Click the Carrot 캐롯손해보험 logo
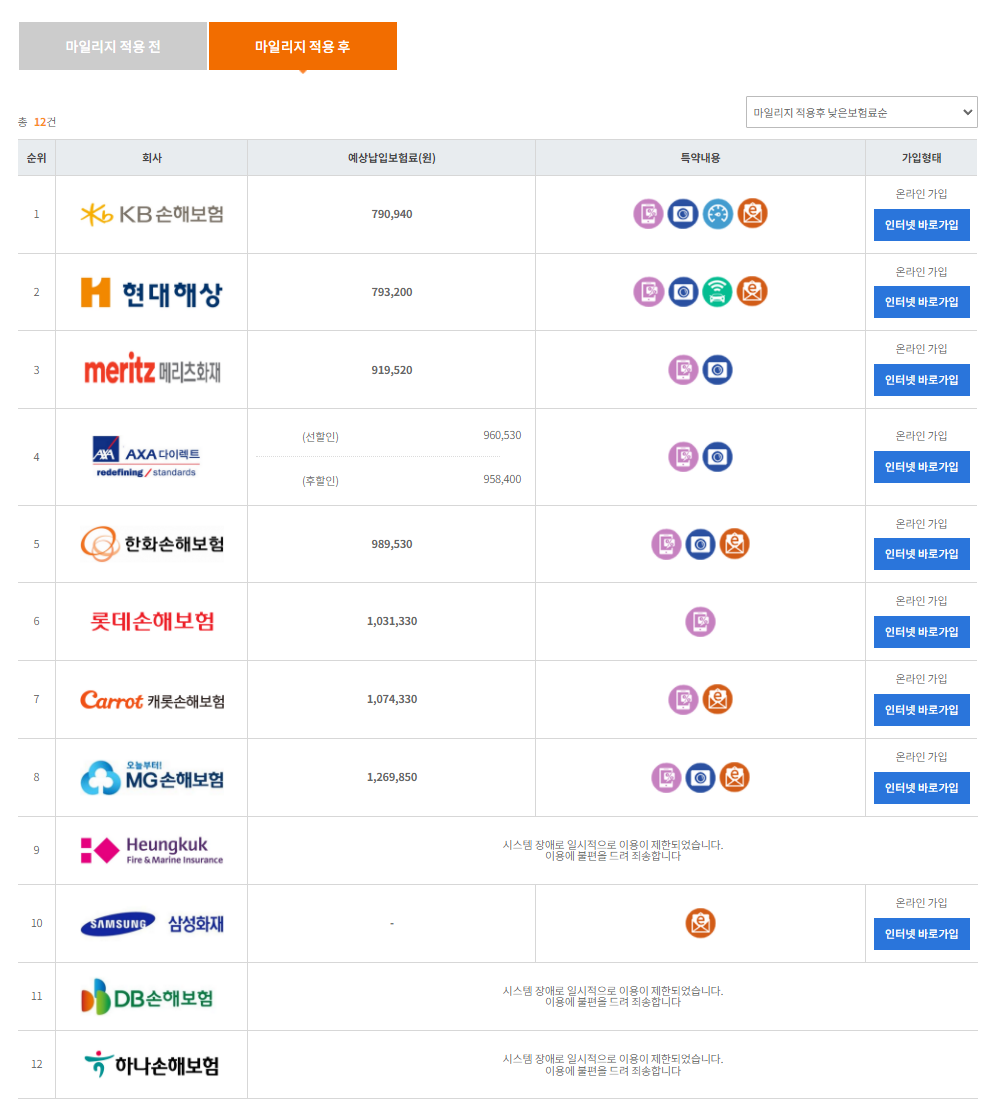The image size is (993, 1109). (152, 700)
